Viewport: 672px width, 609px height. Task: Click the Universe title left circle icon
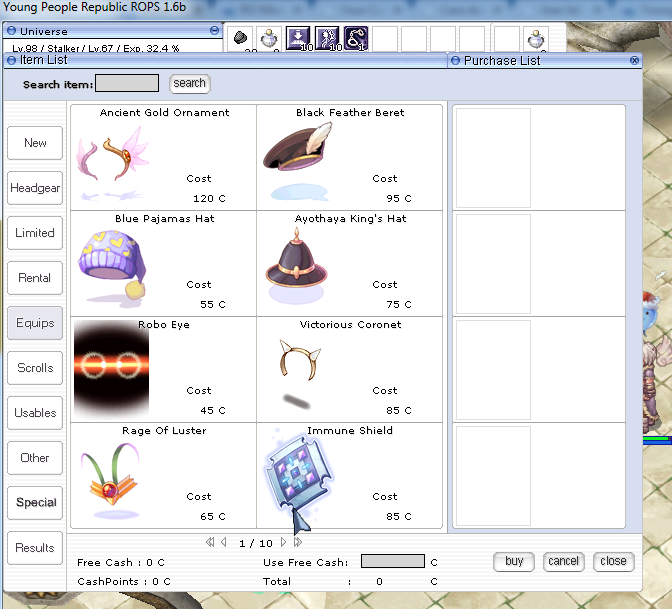click(x=12, y=30)
